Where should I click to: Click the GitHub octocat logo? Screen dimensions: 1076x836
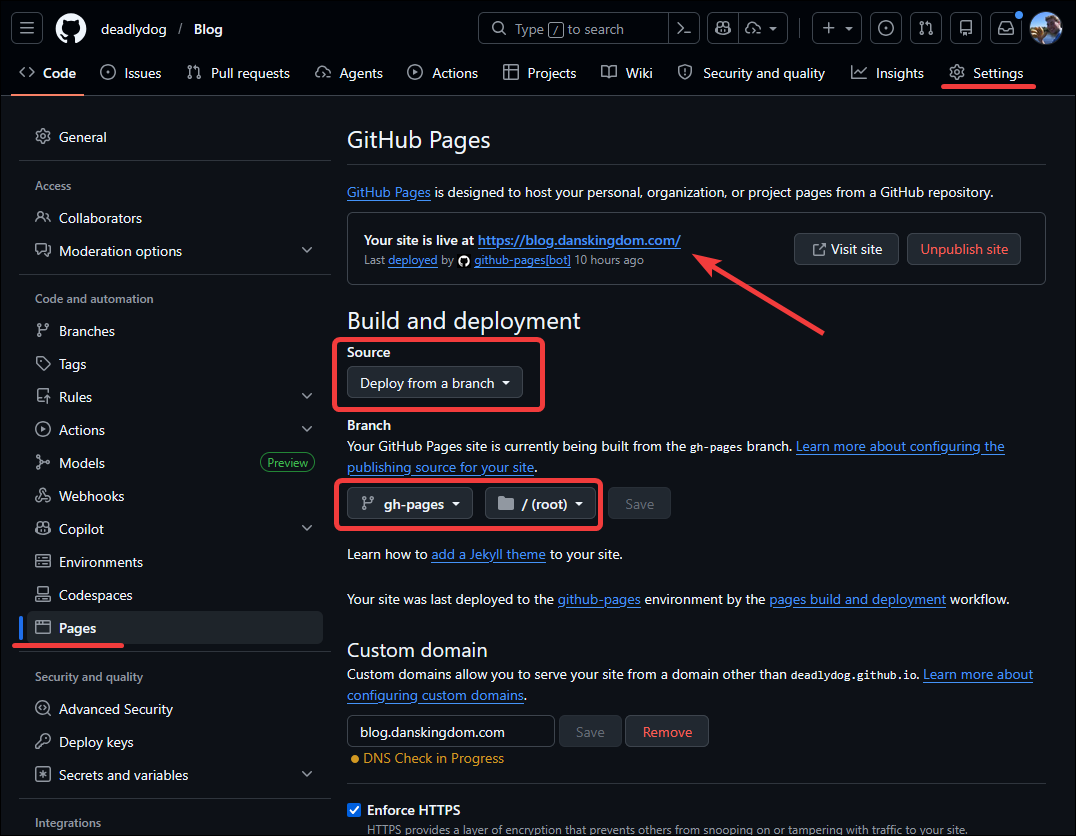[70, 28]
